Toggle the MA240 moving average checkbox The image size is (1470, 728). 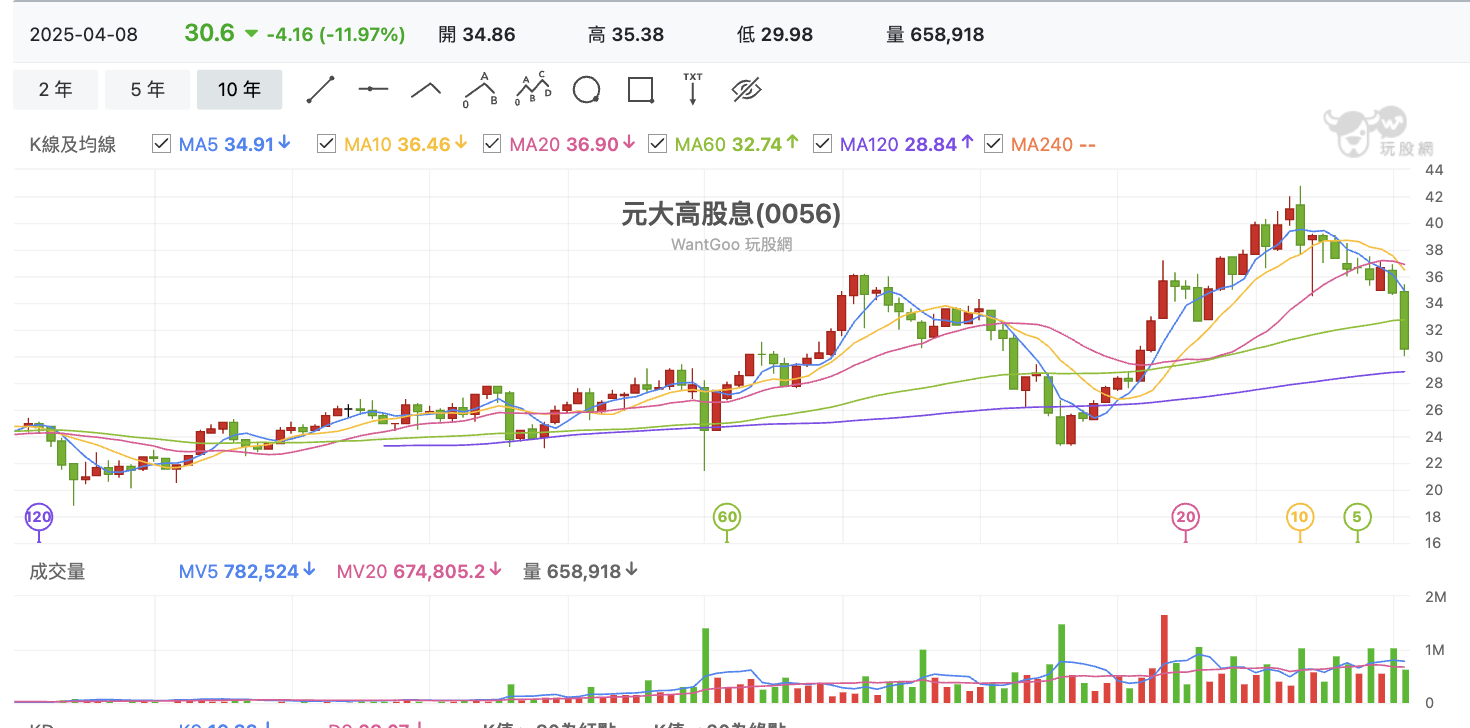tap(994, 144)
